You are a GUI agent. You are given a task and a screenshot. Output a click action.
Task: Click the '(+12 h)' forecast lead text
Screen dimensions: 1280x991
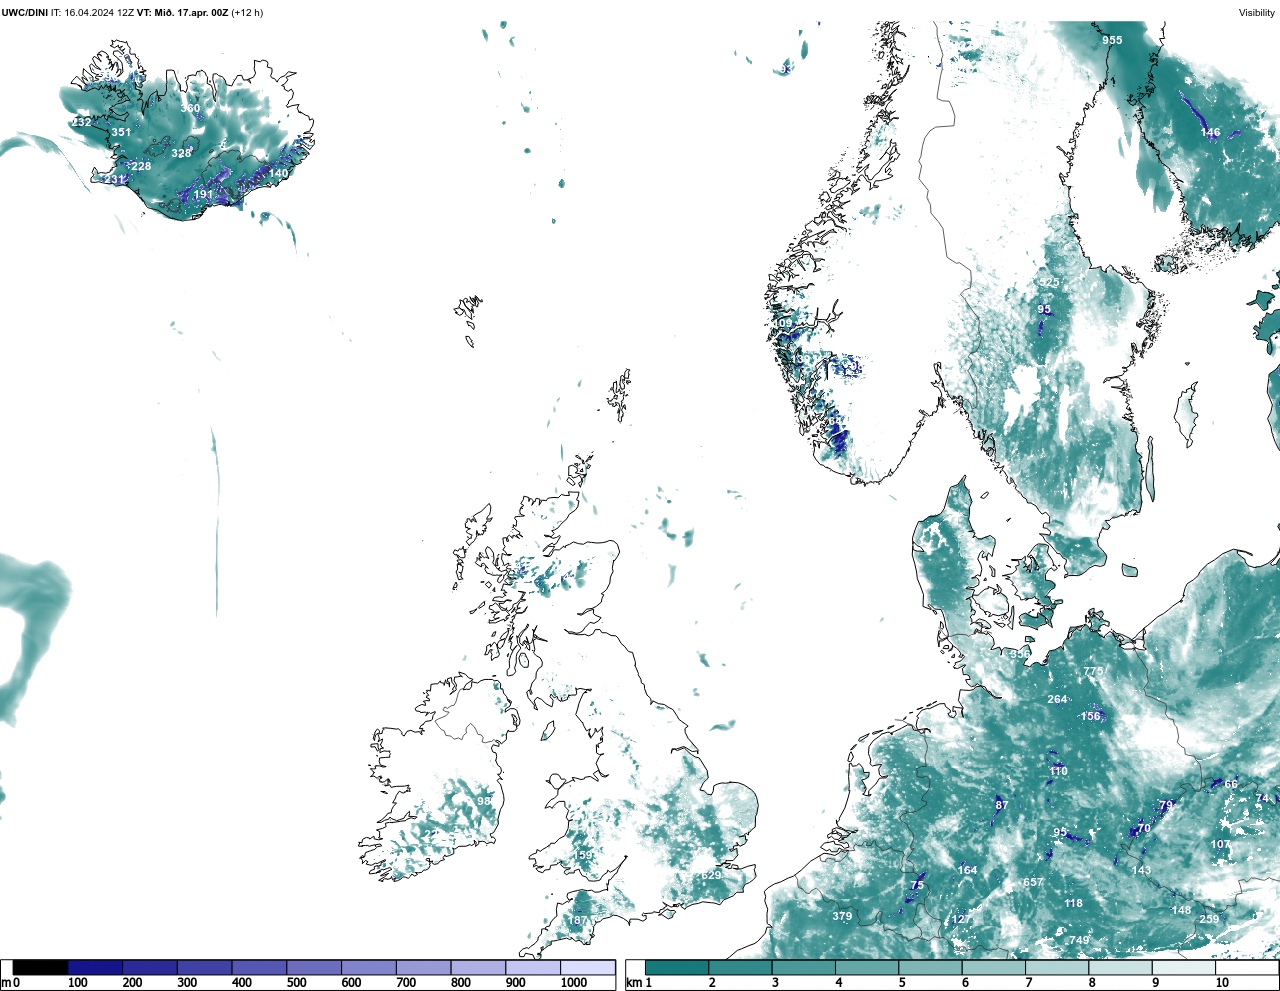247,13
